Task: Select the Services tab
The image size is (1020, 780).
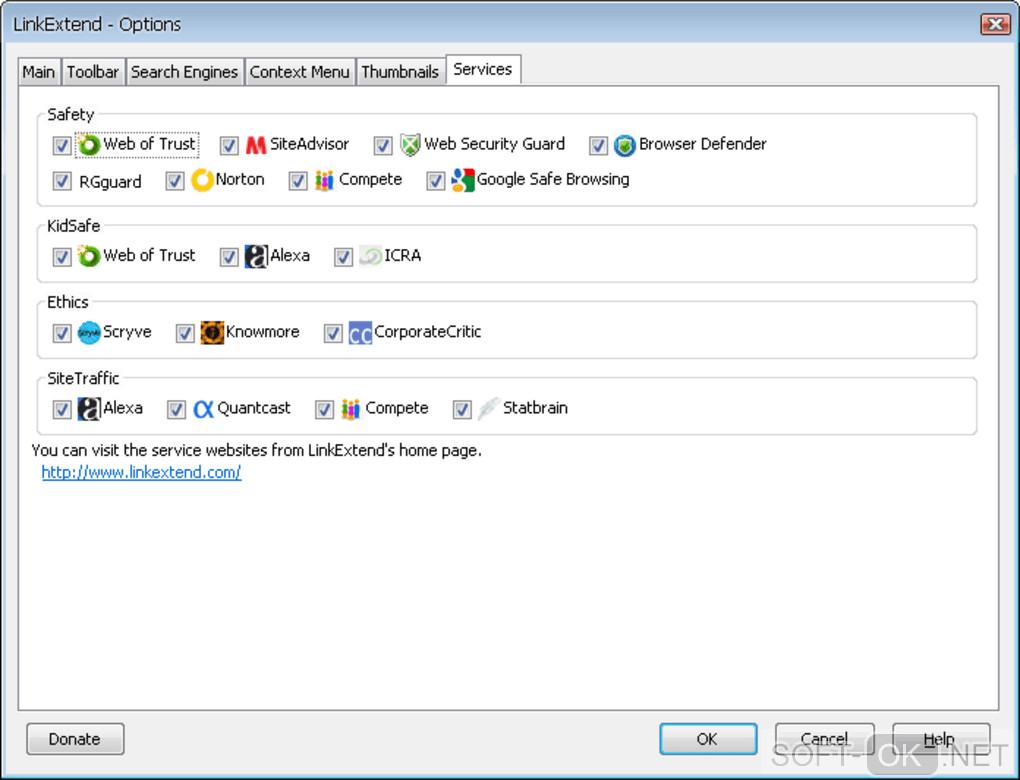Action: (x=483, y=70)
